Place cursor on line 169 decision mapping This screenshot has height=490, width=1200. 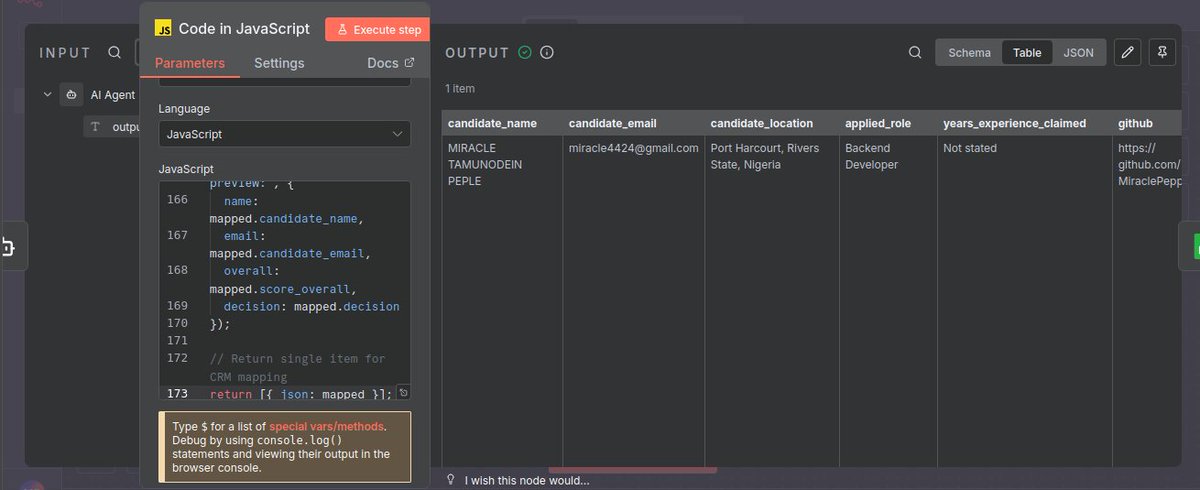311,306
